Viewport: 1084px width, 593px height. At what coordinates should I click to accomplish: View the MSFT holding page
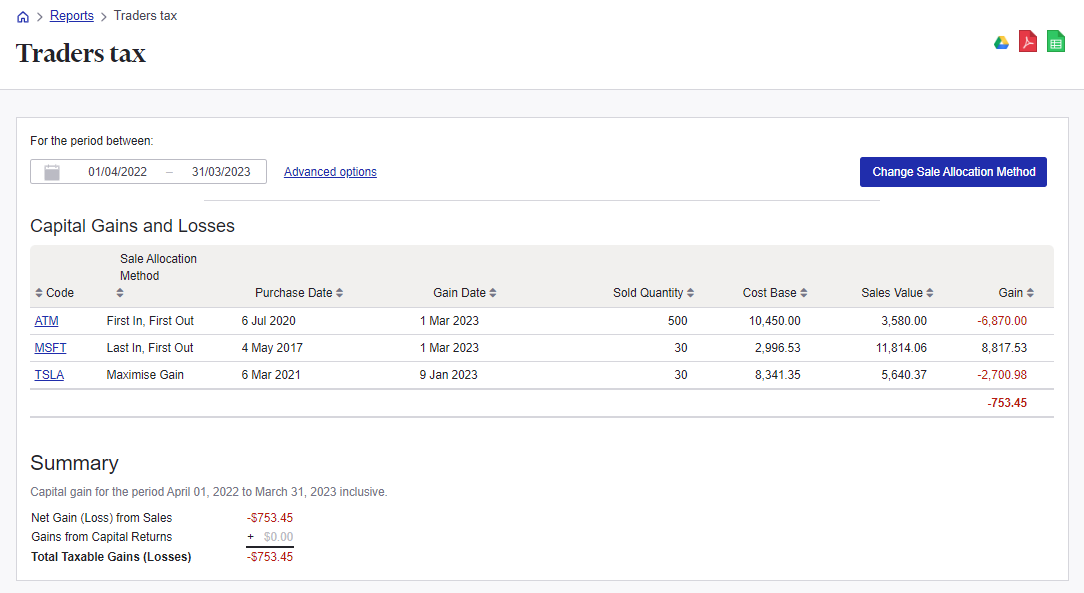(50, 348)
